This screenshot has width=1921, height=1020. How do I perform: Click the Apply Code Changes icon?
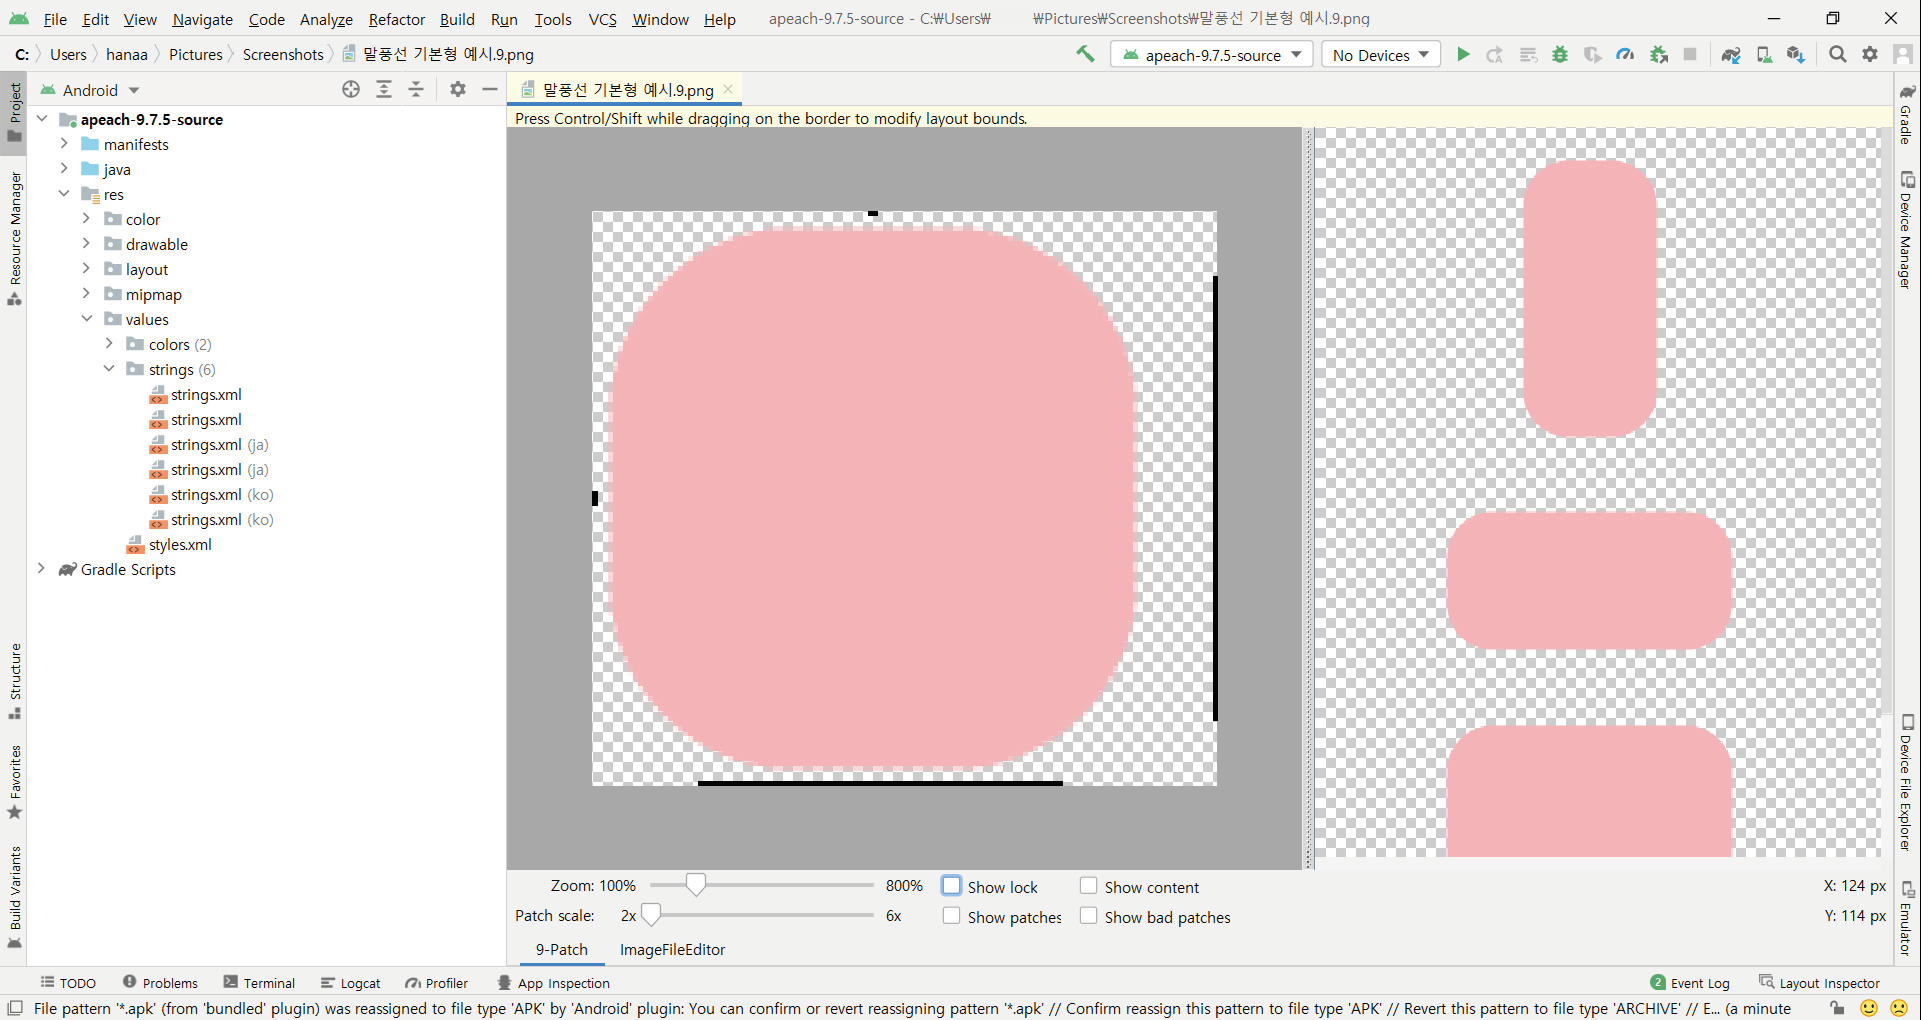point(1528,54)
